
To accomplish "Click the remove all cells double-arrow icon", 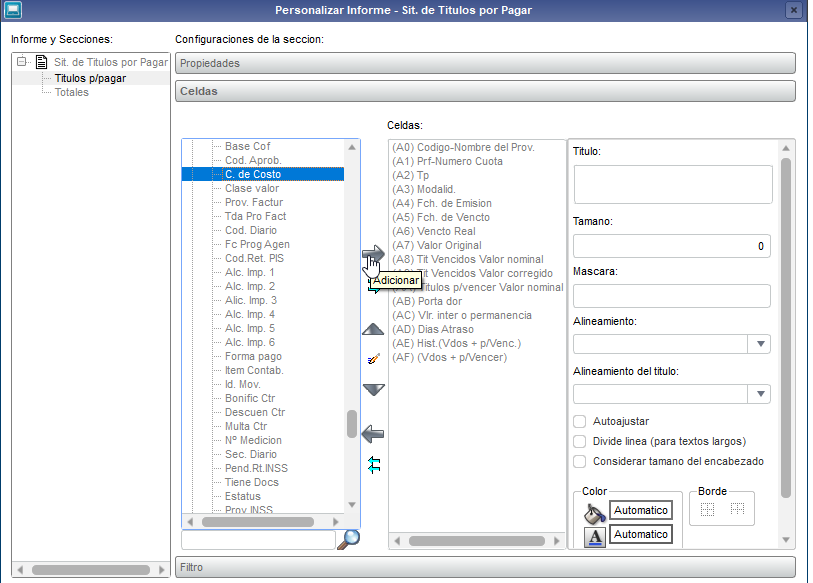I will click(x=374, y=465).
